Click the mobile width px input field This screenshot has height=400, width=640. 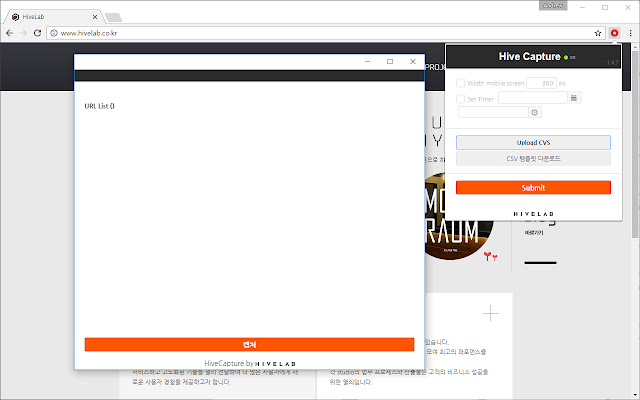pyautogui.click(x=541, y=83)
